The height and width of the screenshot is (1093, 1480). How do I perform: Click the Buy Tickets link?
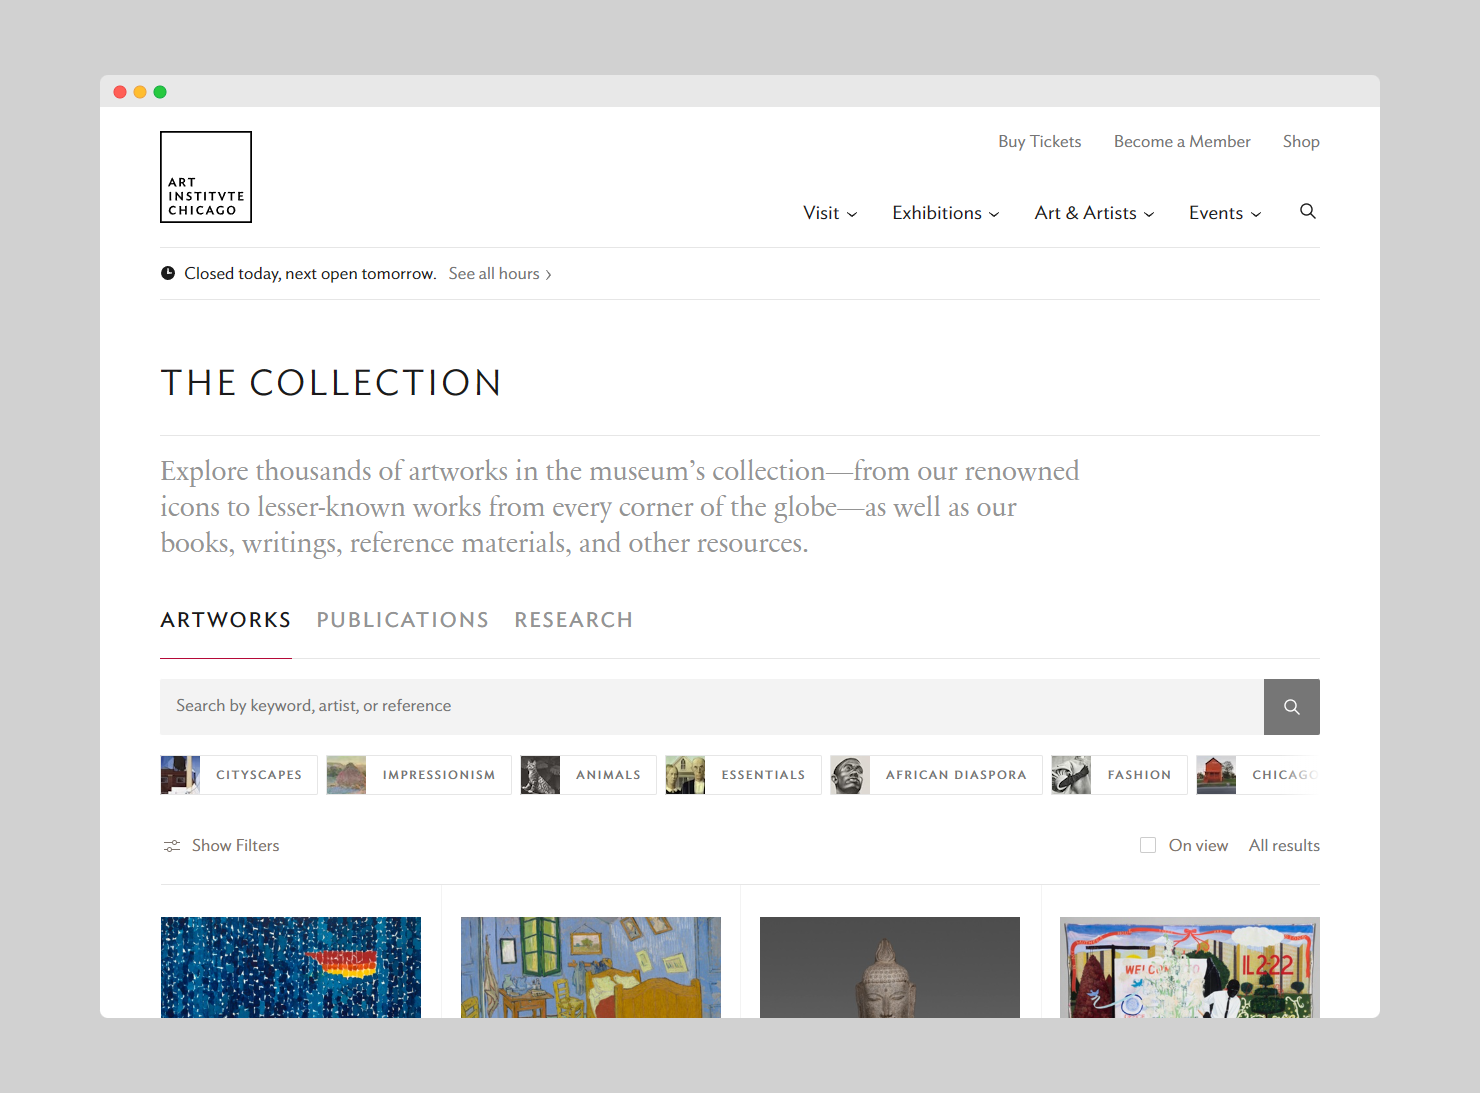tap(1039, 141)
